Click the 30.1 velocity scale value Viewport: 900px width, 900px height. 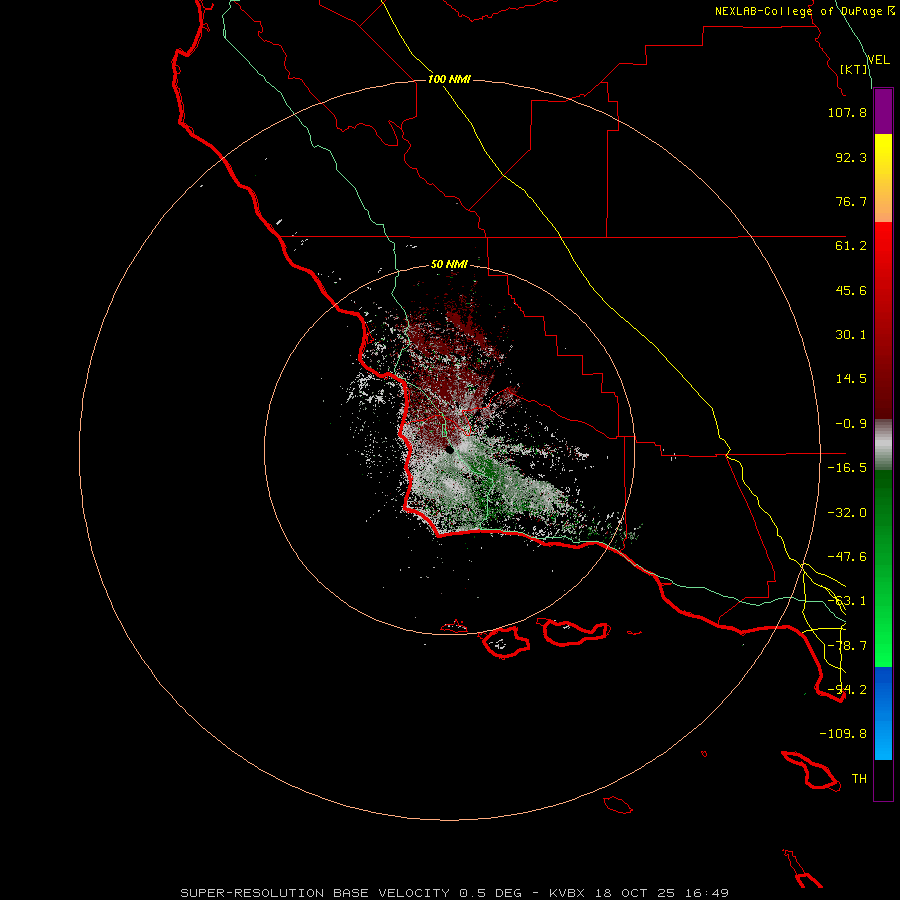click(851, 335)
